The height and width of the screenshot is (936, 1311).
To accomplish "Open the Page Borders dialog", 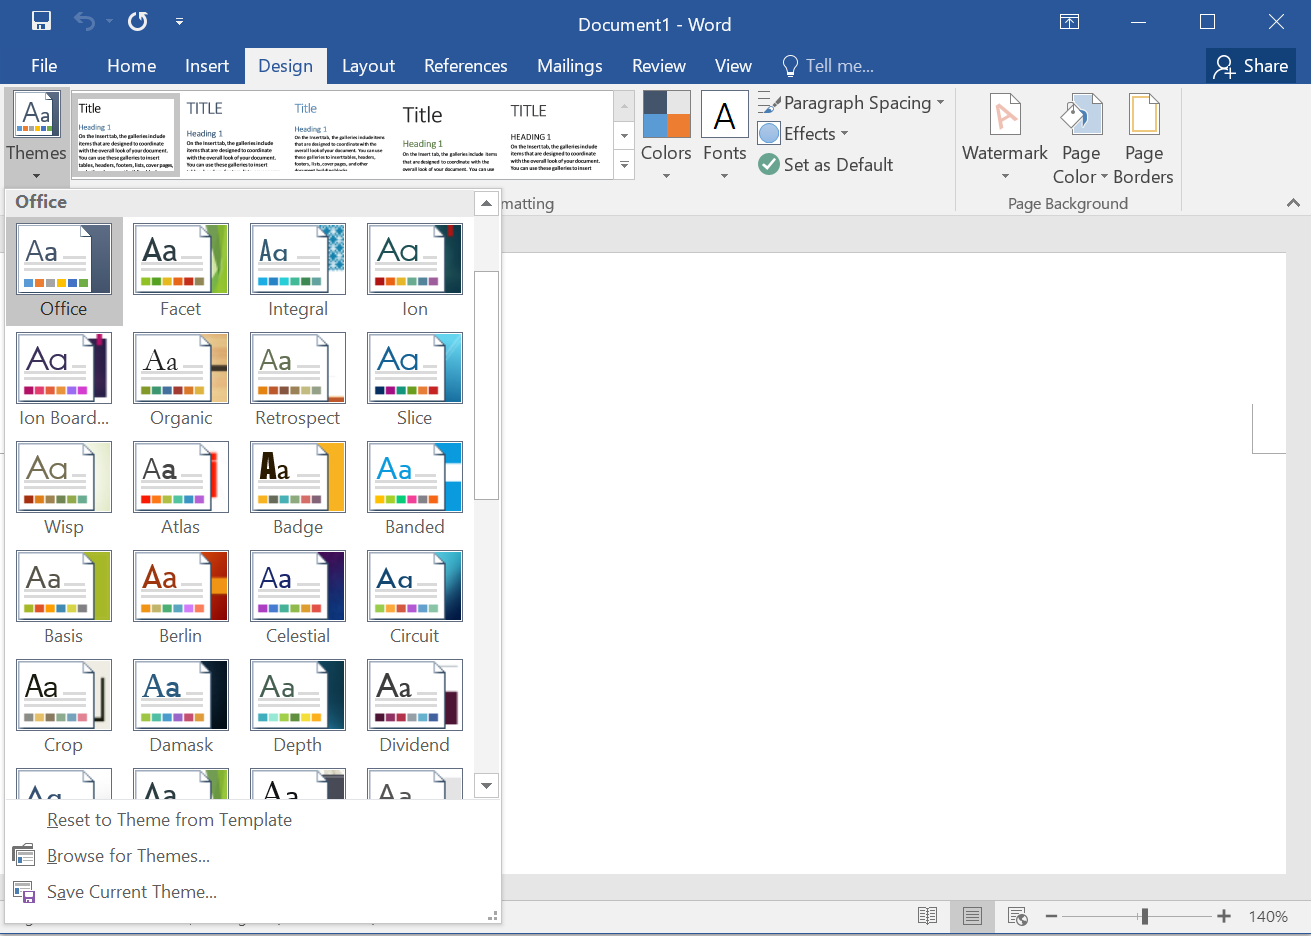I will click(x=1143, y=137).
